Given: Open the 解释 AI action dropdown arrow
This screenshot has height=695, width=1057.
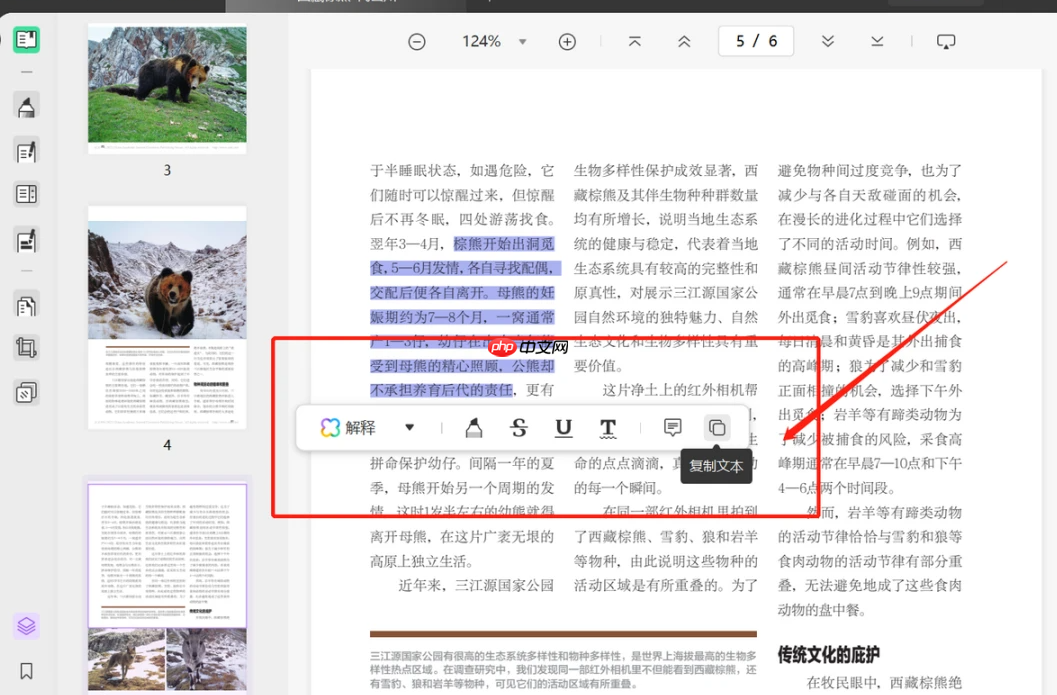Looking at the screenshot, I should point(410,427).
